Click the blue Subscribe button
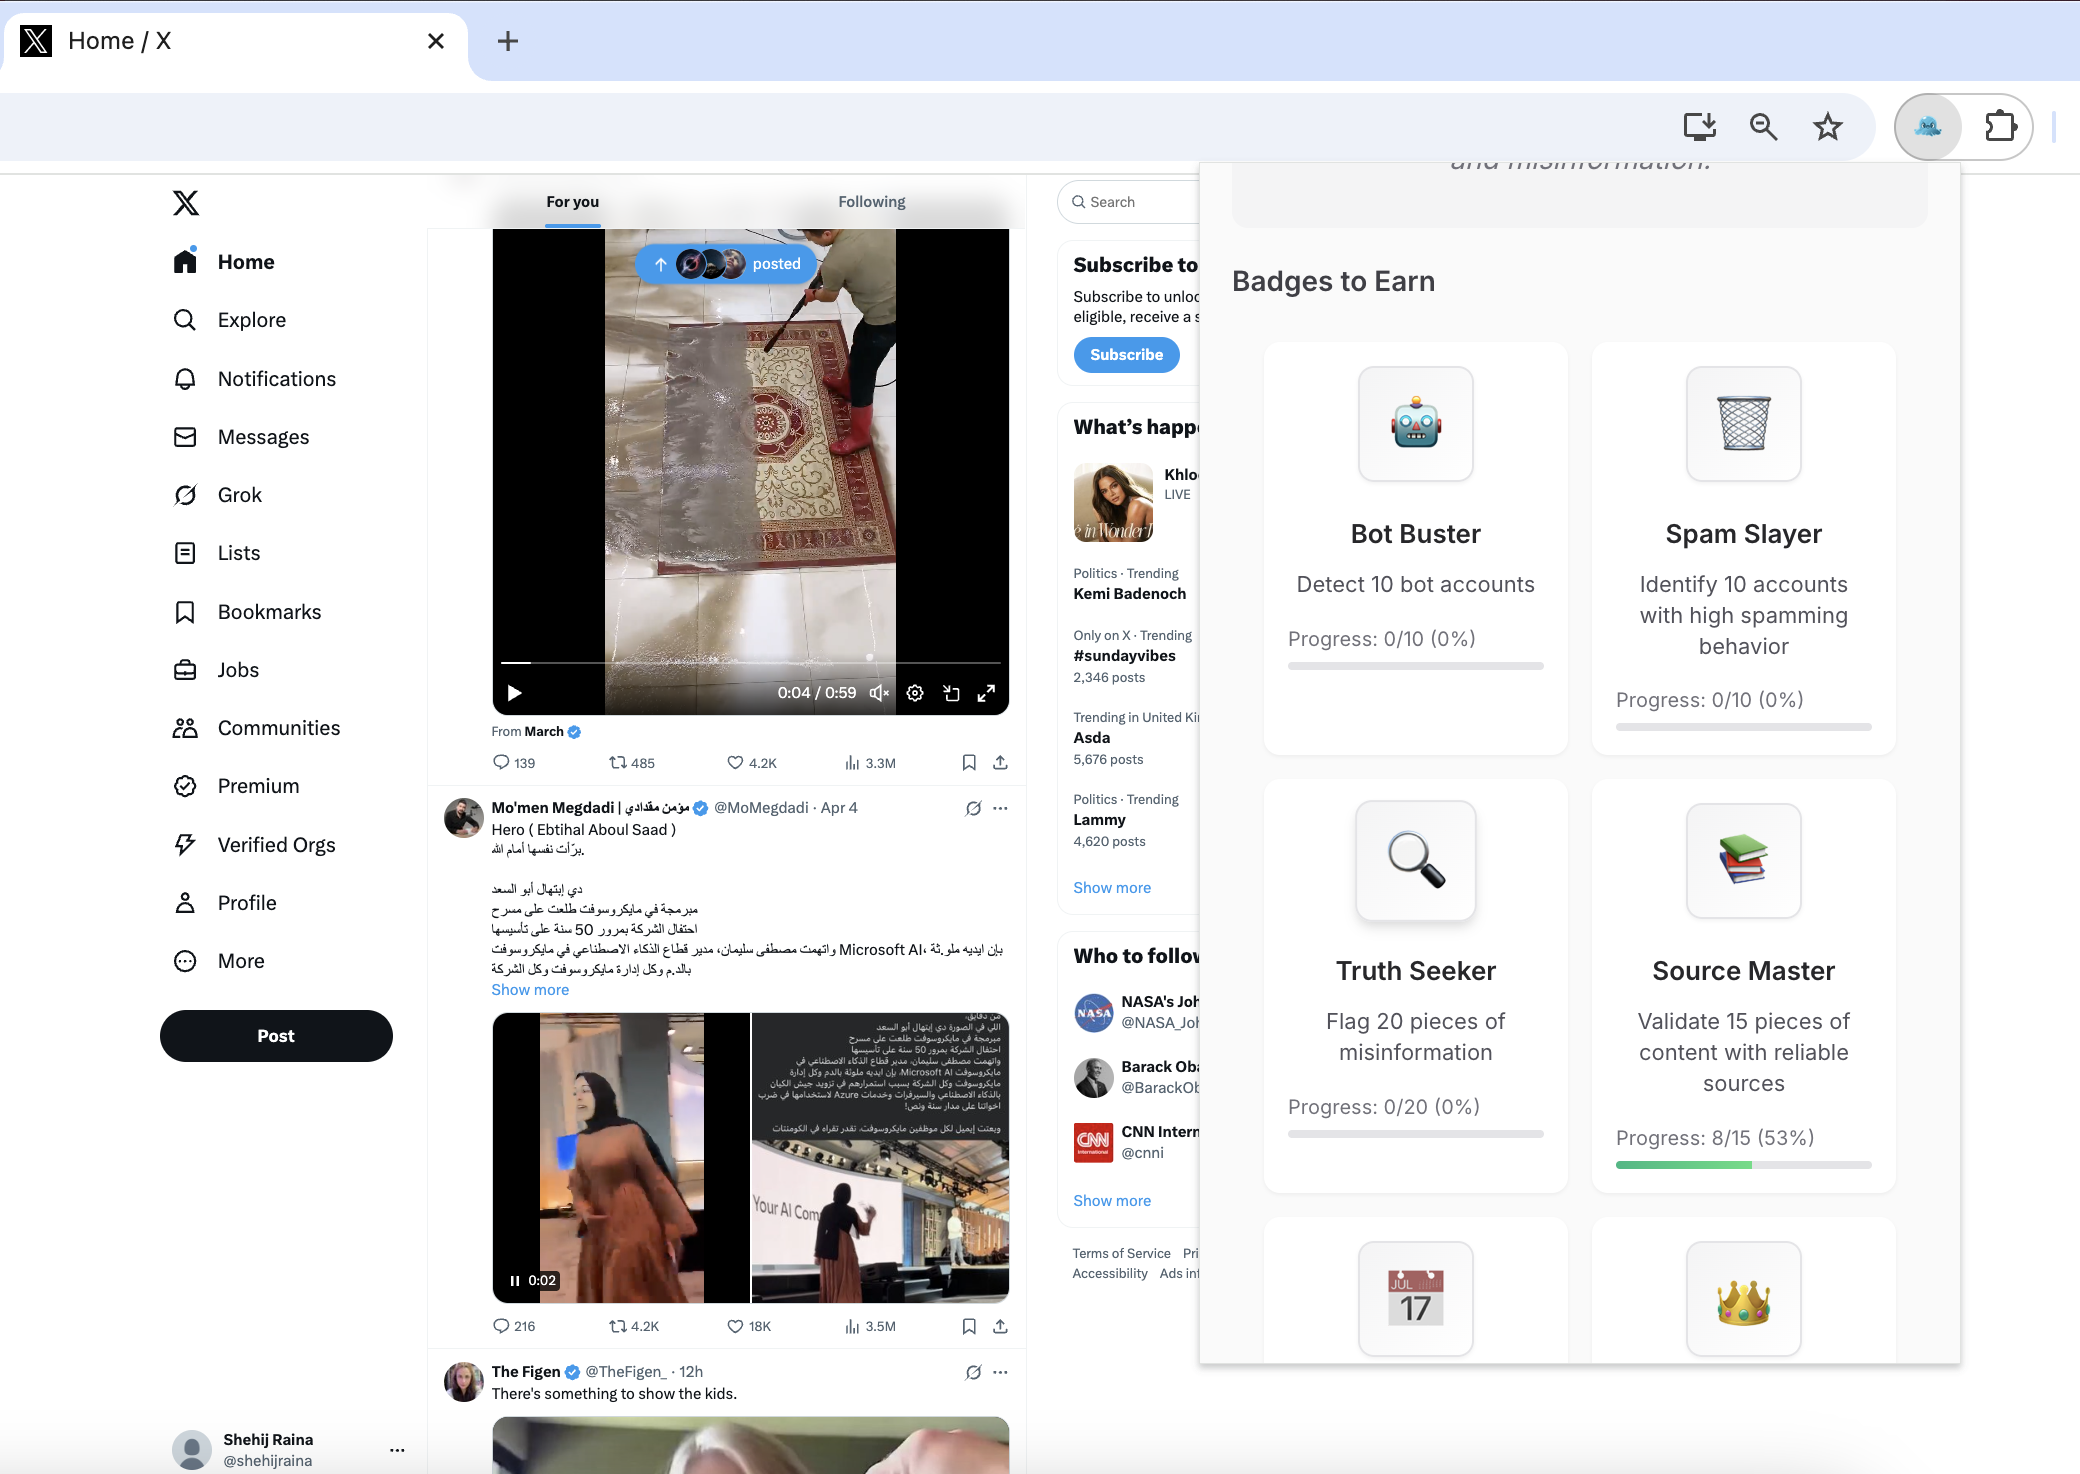2080x1474 pixels. (1126, 355)
